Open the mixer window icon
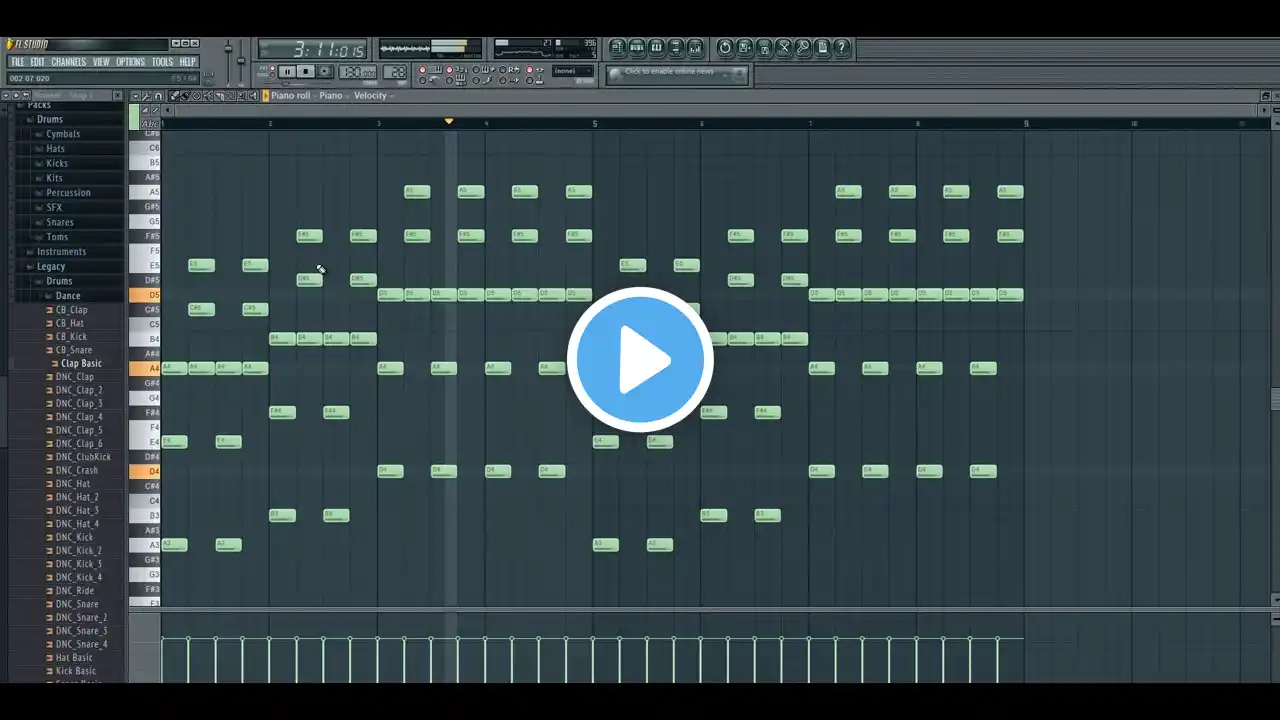1280x720 pixels. point(695,48)
